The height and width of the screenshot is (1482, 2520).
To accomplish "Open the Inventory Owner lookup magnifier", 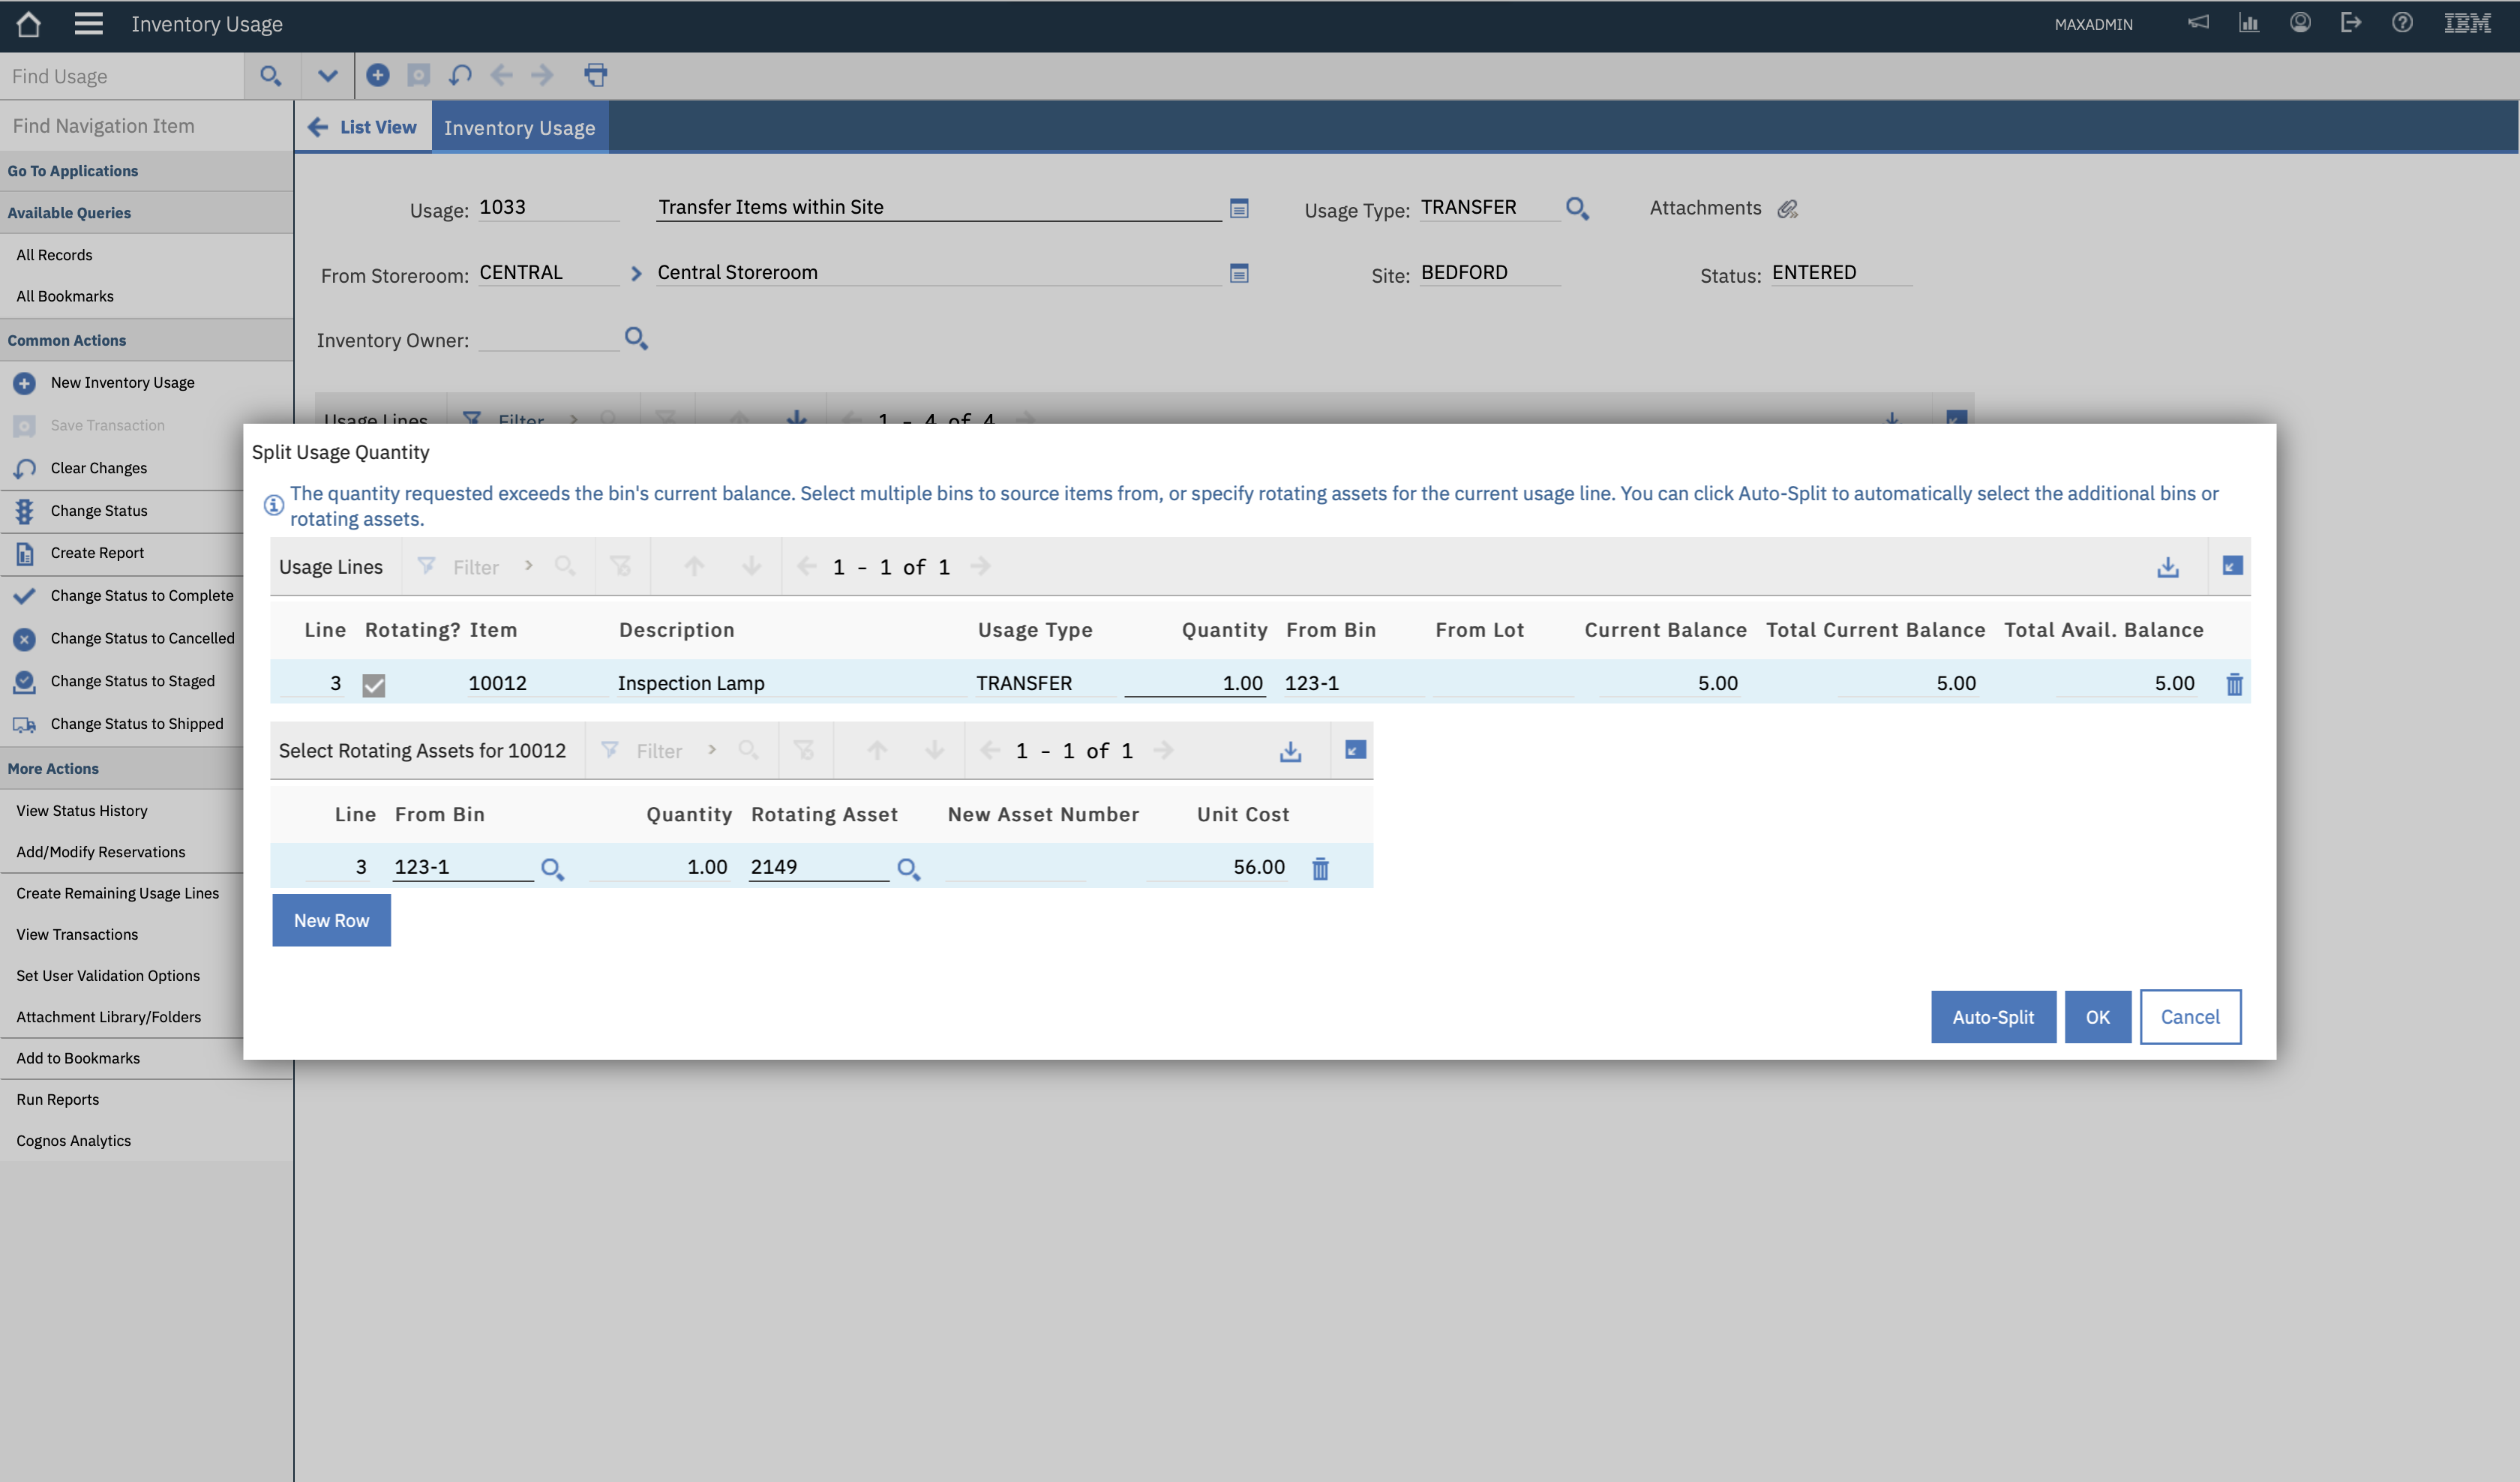I will click(637, 339).
